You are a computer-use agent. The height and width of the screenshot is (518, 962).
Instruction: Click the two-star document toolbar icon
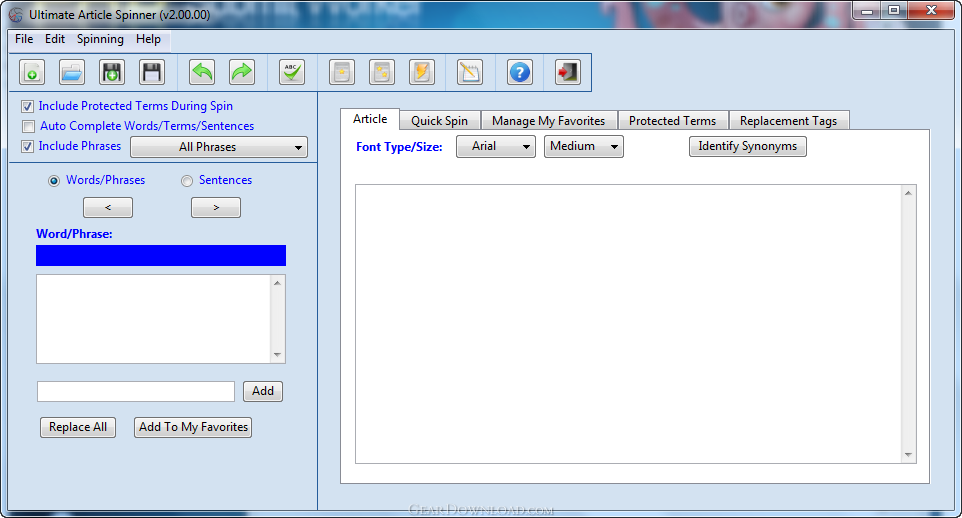(382, 72)
